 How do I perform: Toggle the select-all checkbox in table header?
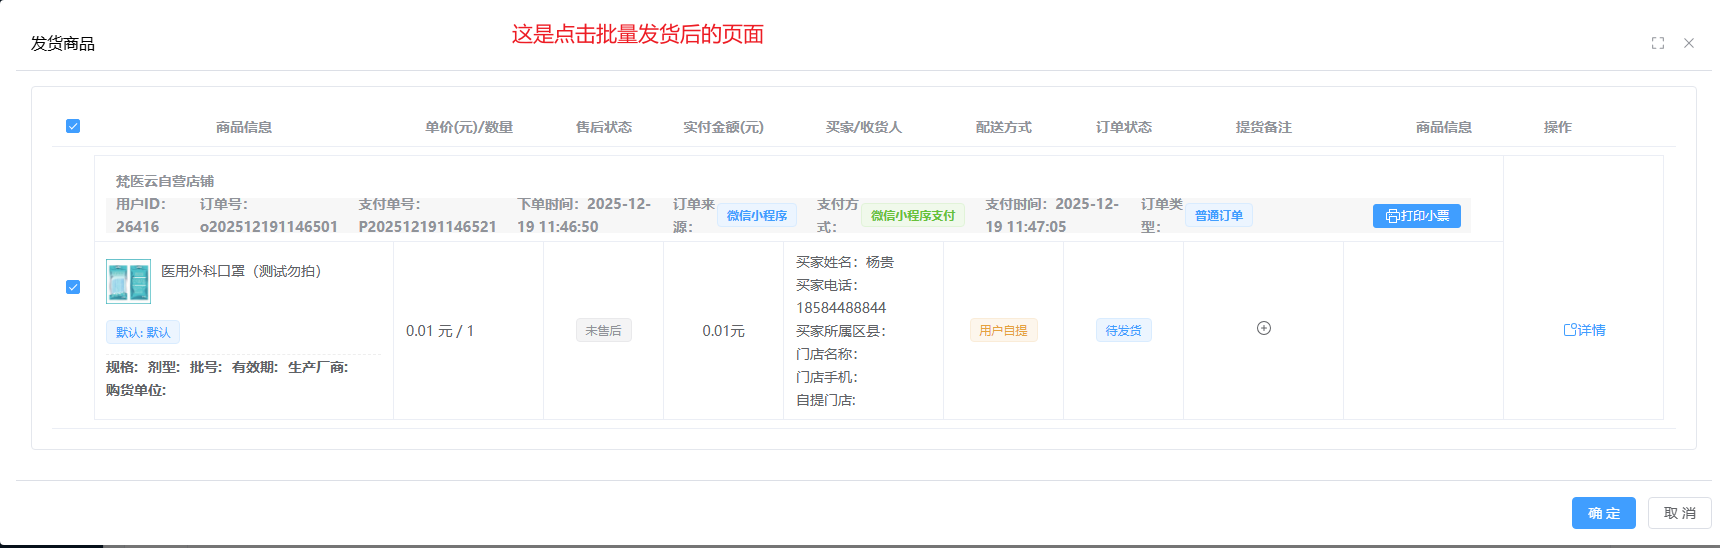pos(73,126)
